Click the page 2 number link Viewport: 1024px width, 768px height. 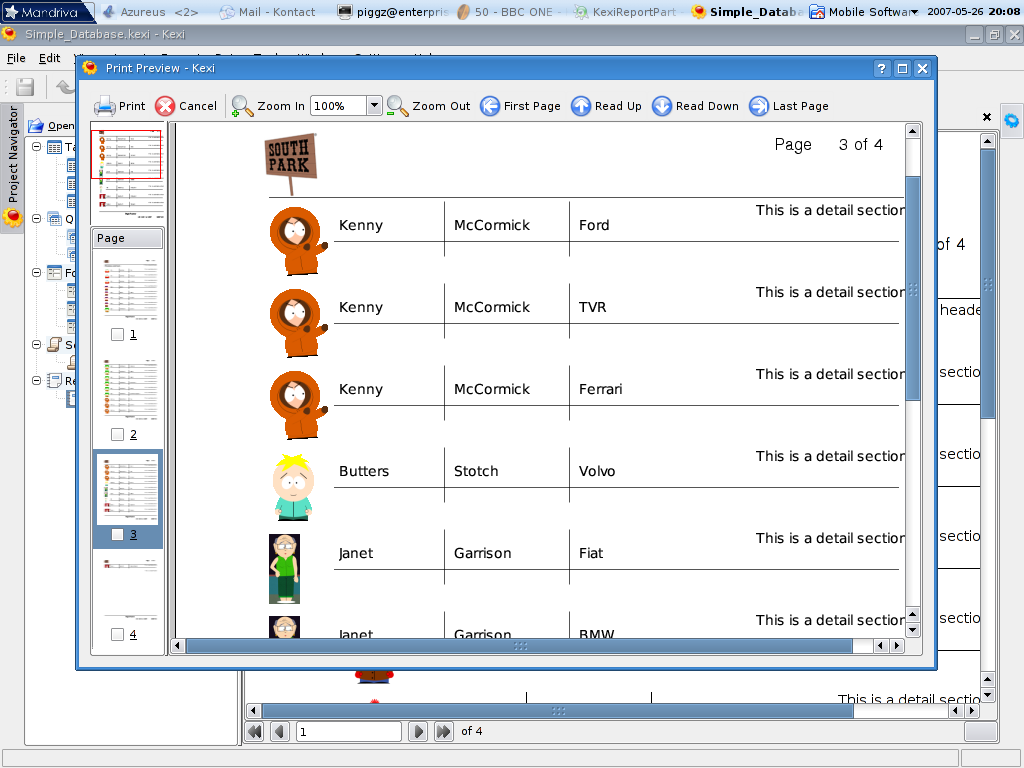133,434
